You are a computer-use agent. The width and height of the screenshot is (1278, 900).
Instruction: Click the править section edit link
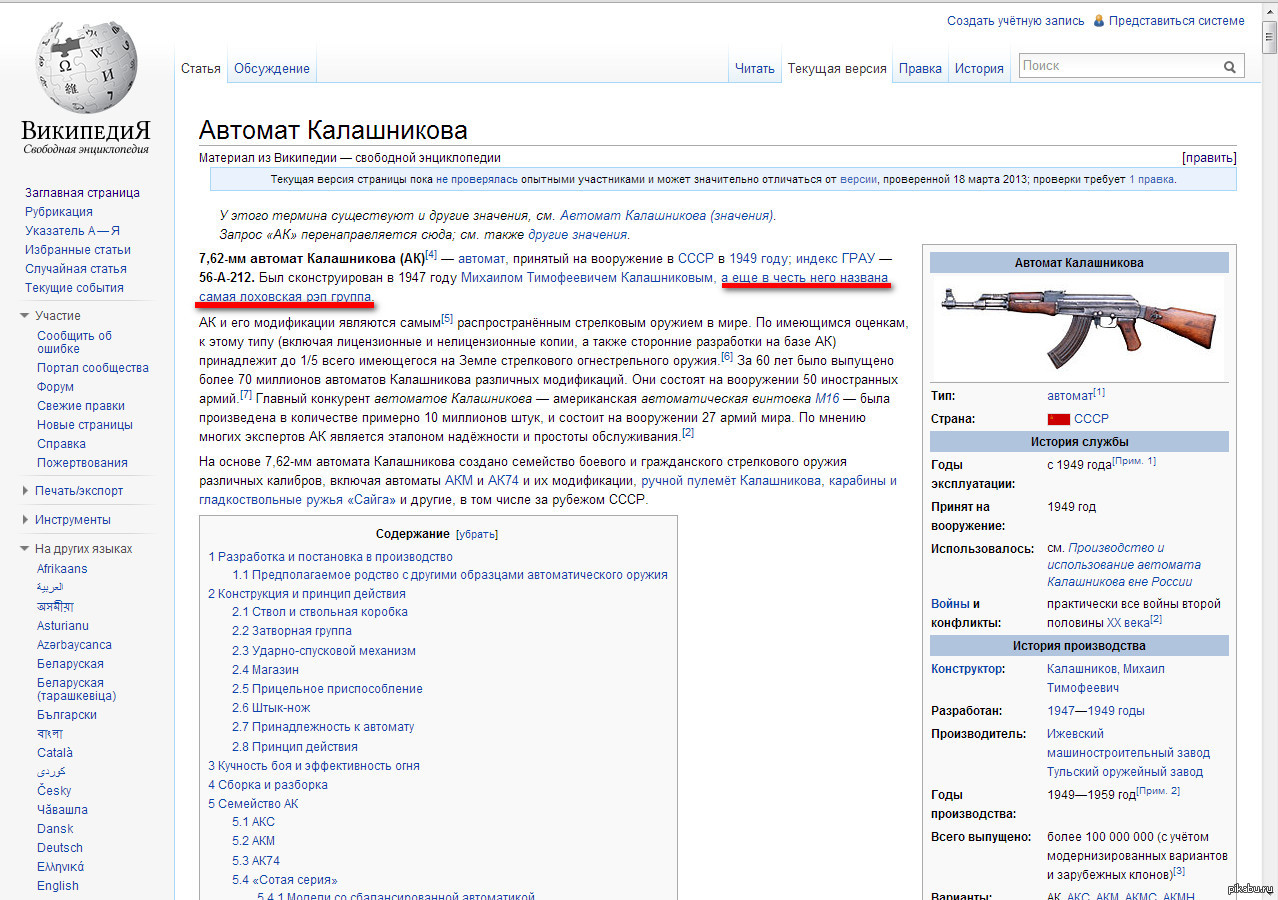1208,158
